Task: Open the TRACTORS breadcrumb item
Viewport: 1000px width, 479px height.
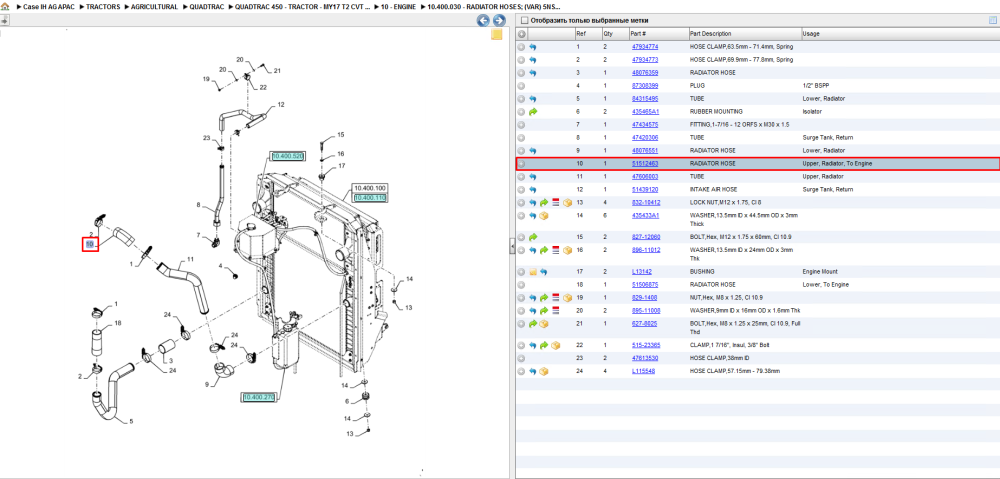Action: (103, 6)
